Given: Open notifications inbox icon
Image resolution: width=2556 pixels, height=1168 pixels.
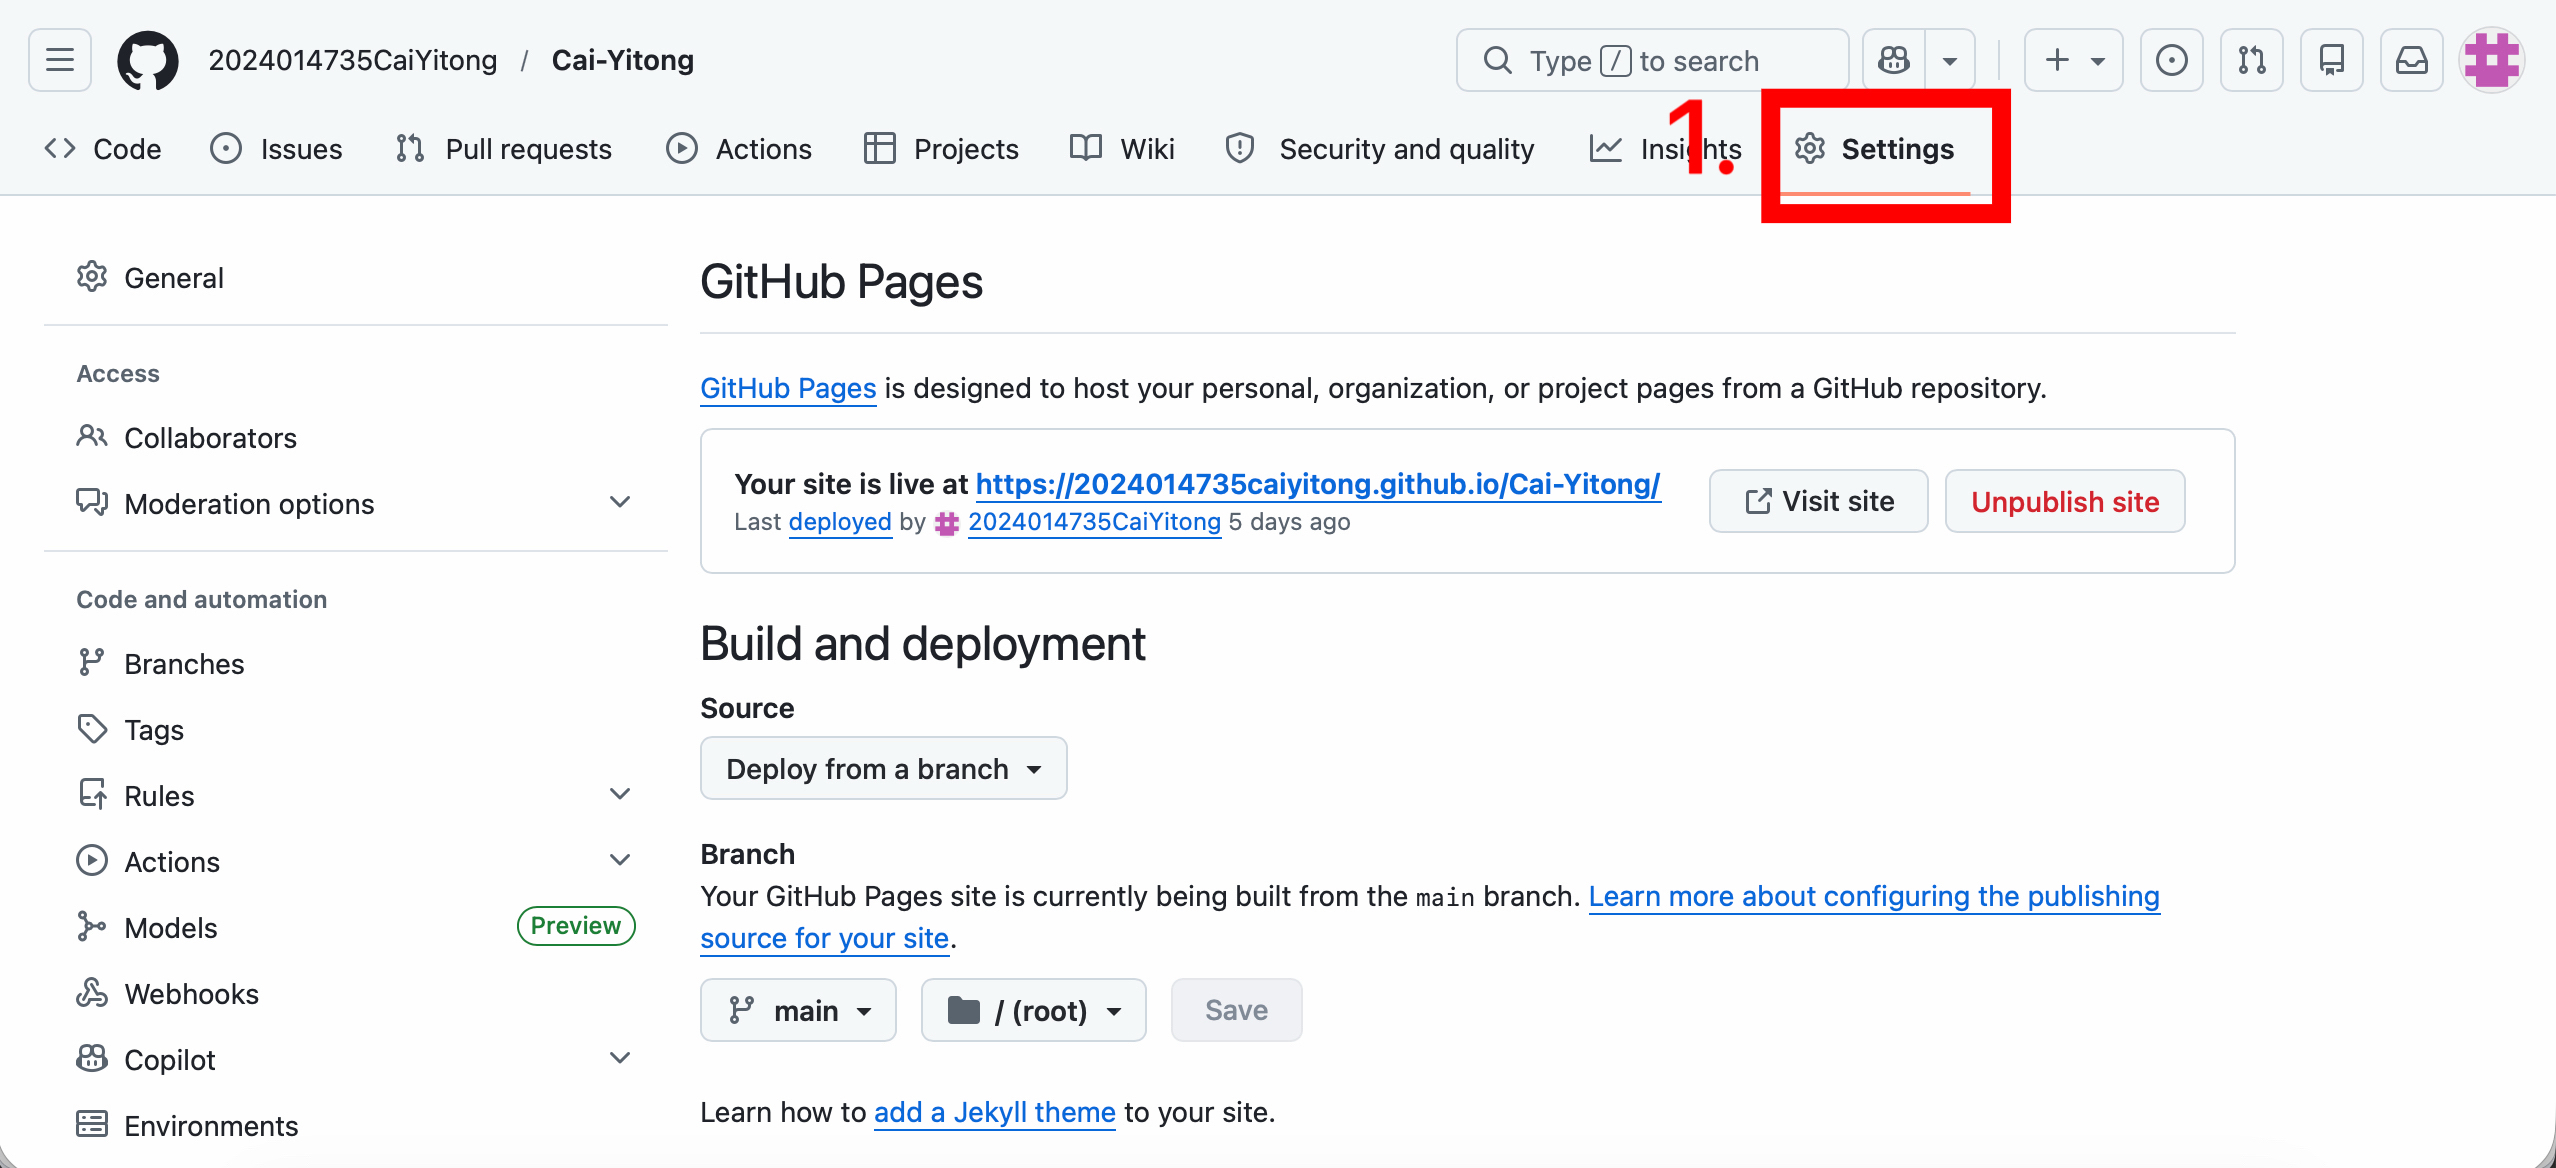Looking at the screenshot, I should click(x=2412, y=60).
